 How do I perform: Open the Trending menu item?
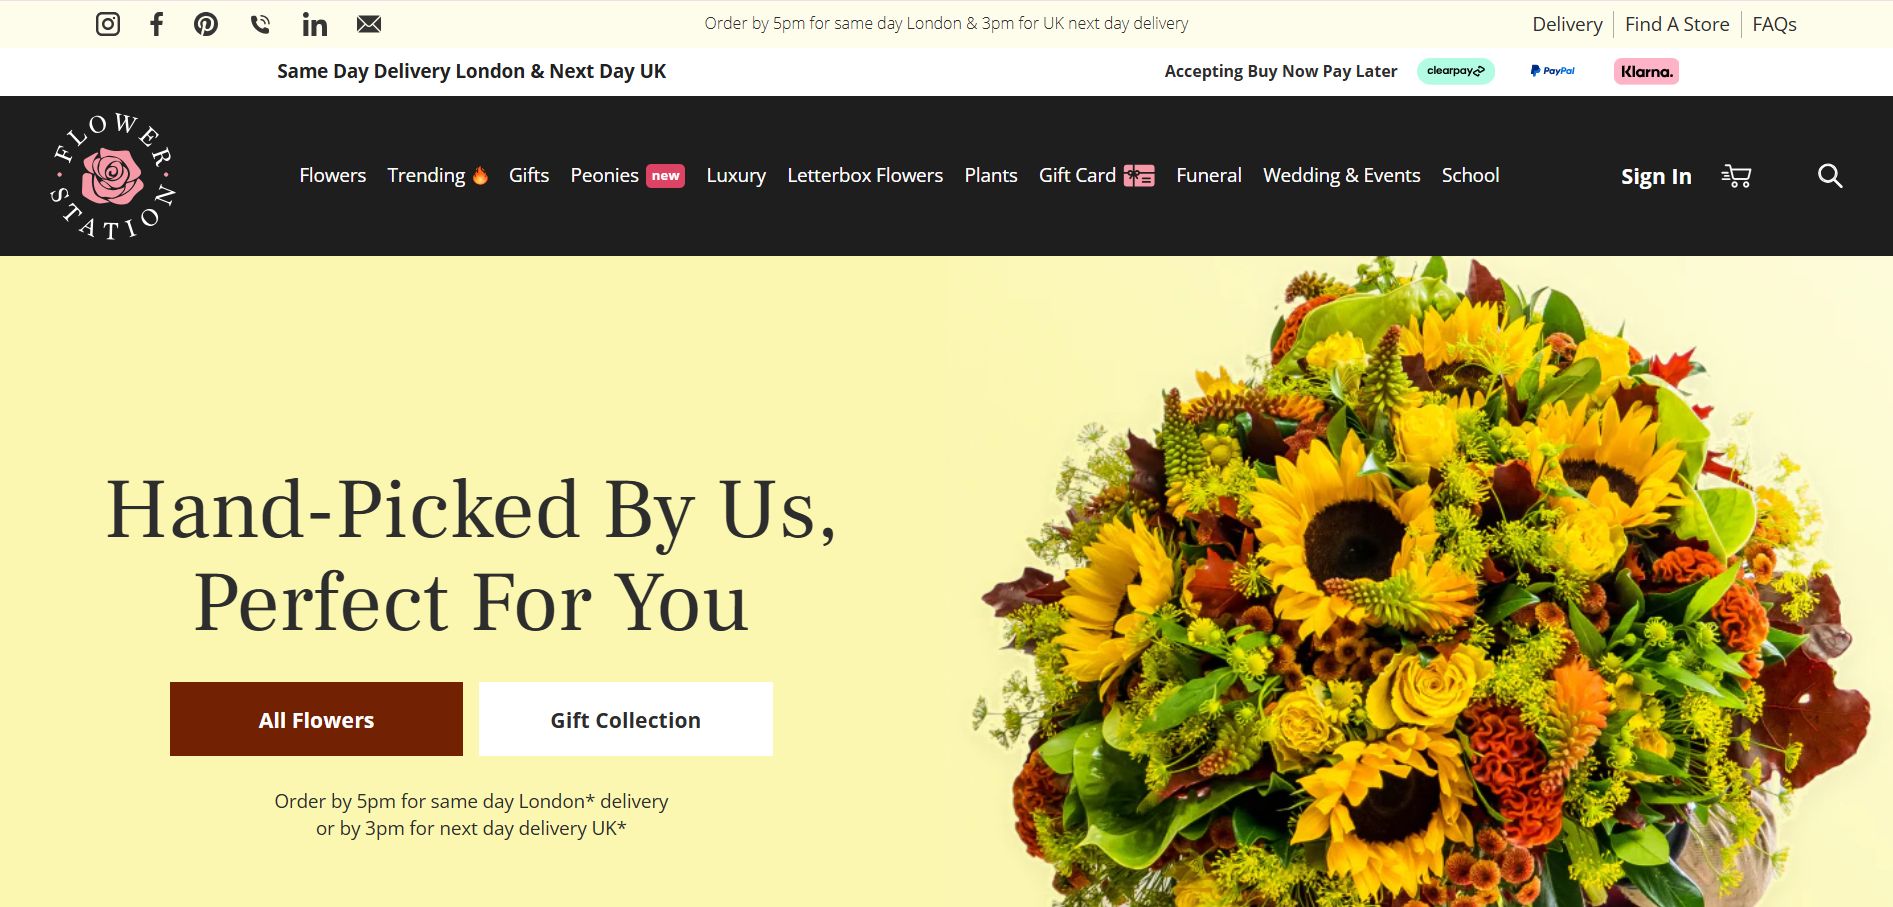(x=438, y=175)
